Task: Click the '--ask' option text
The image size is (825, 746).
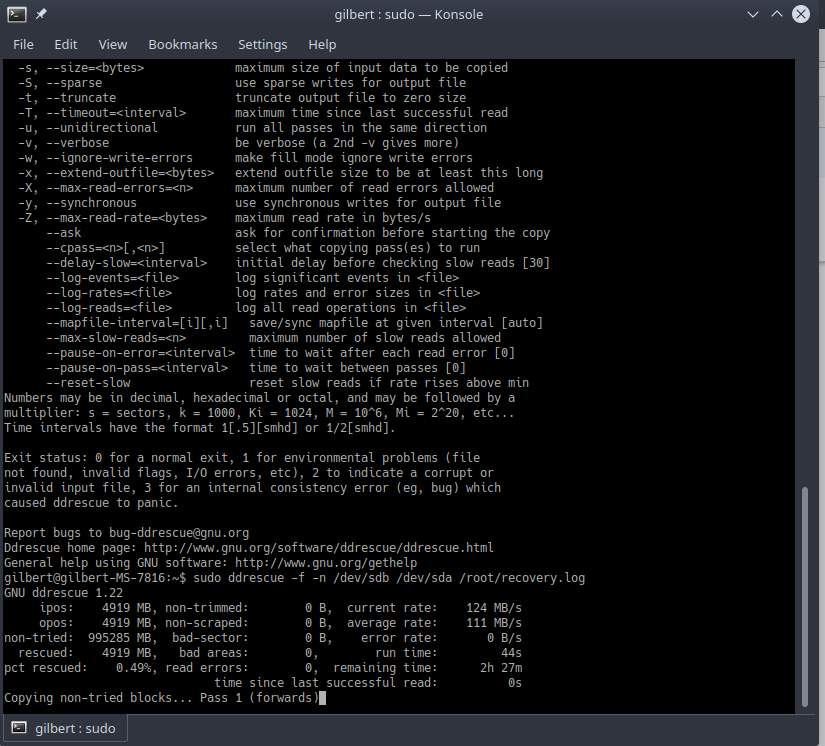Action: pyautogui.click(x=64, y=233)
